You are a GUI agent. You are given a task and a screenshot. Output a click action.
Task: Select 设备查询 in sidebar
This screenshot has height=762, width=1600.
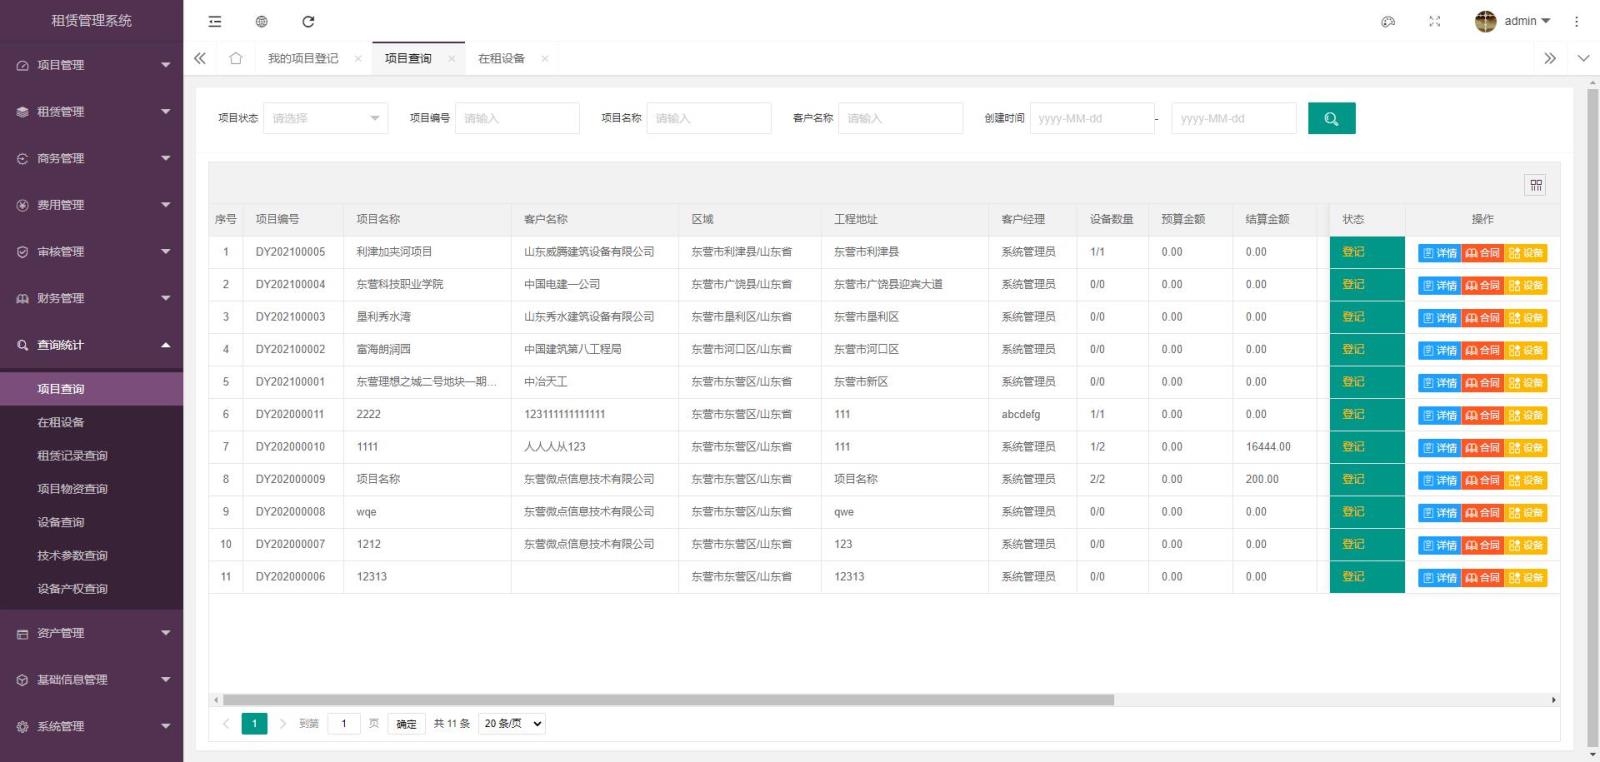pyautogui.click(x=61, y=522)
